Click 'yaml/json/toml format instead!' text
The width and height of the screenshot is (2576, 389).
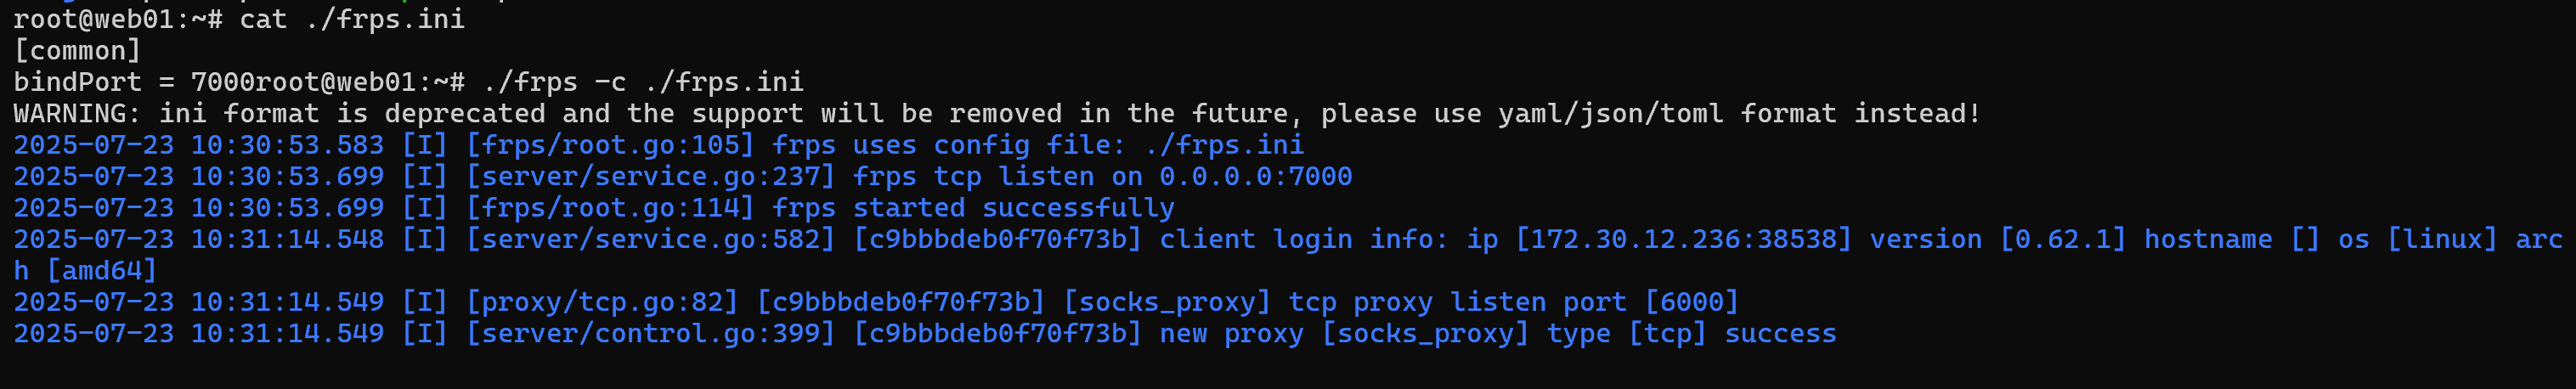pos(1740,114)
